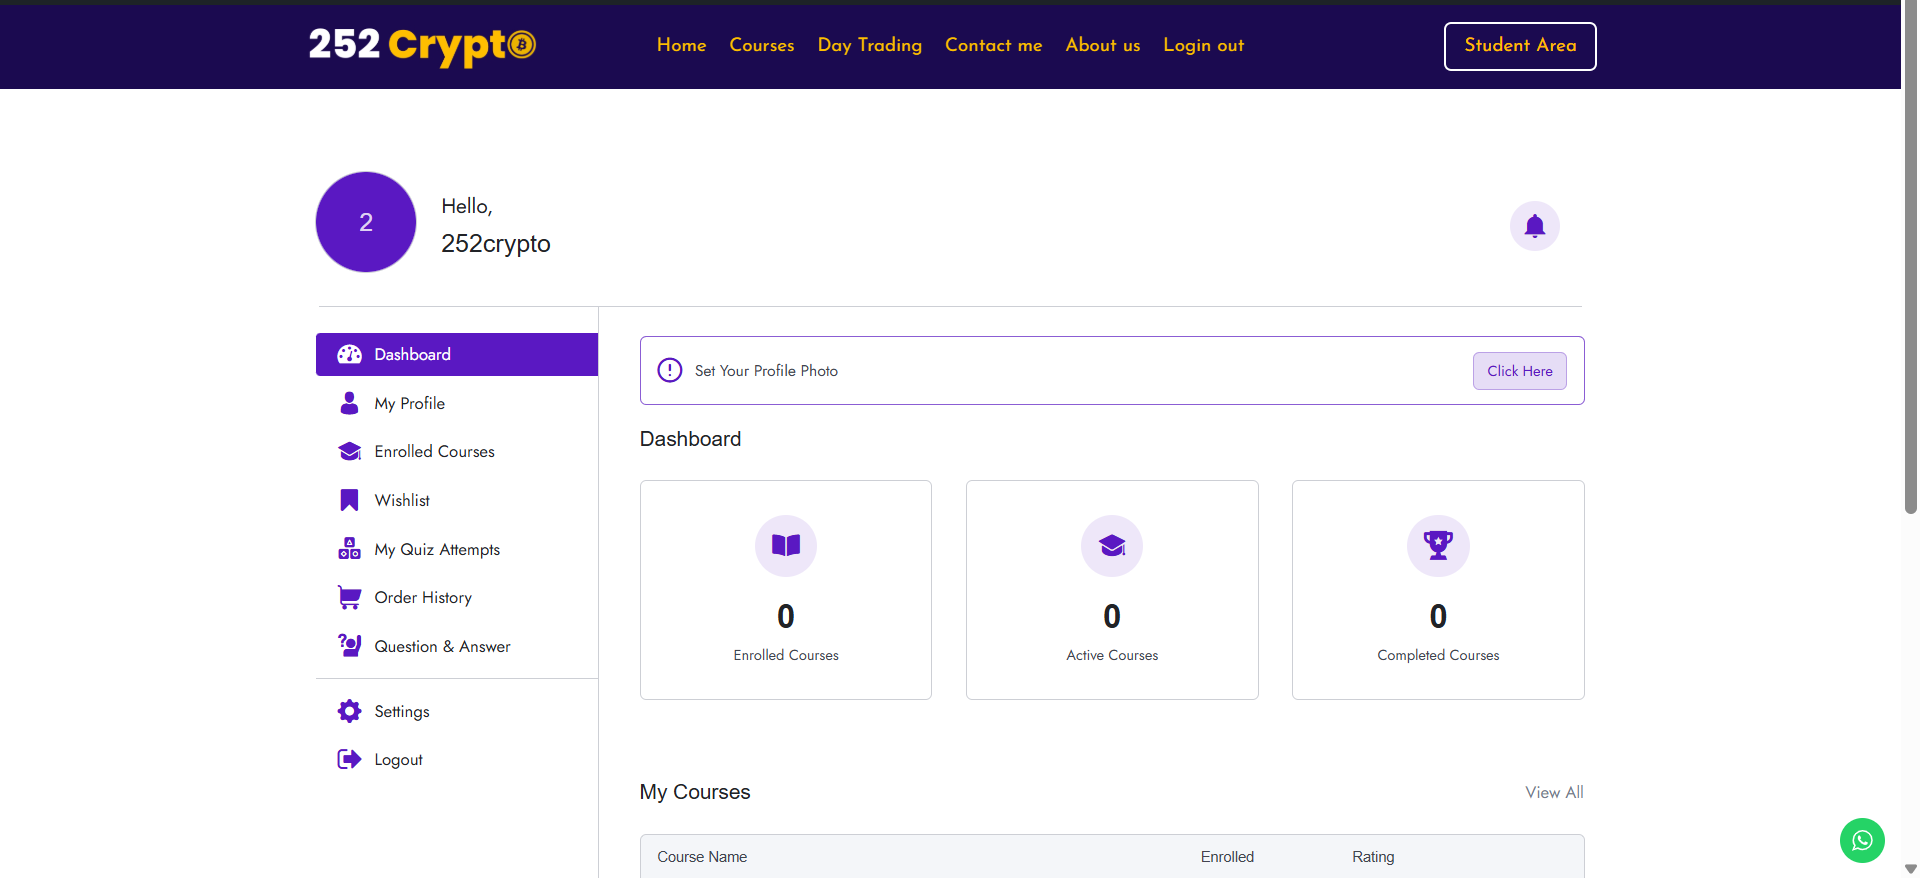Viewport: 1920px width, 878px height.
Task: Click the Order History cart icon
Action: click(349, 598)
